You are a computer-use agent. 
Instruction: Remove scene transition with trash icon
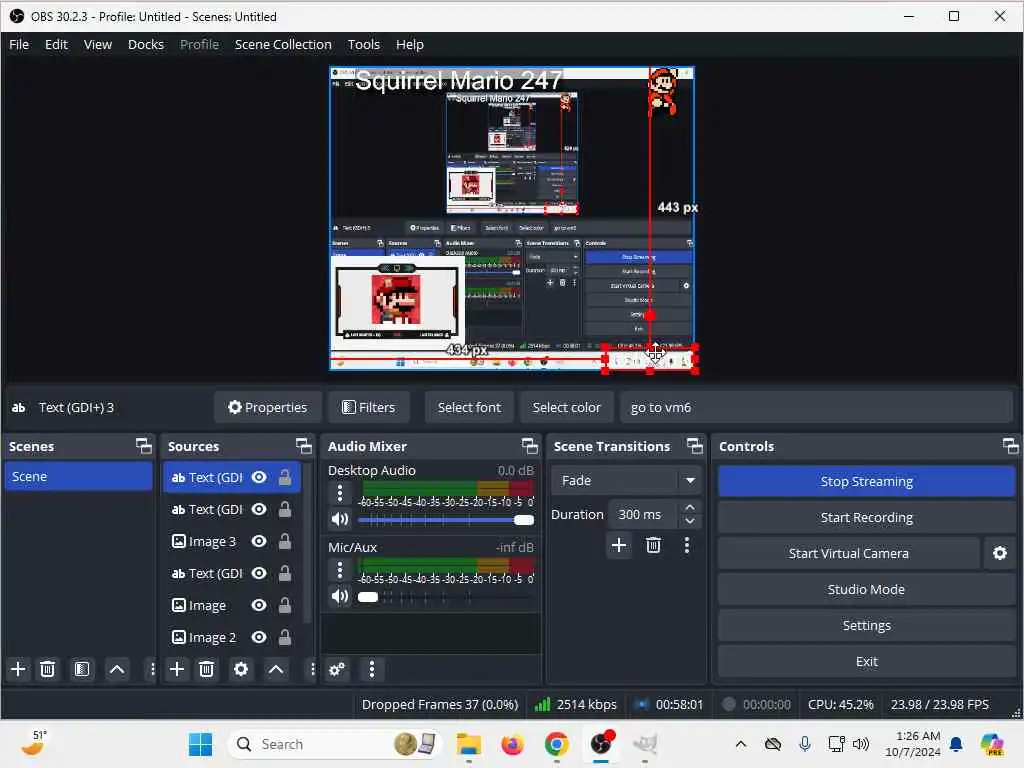tap(653, 545)
